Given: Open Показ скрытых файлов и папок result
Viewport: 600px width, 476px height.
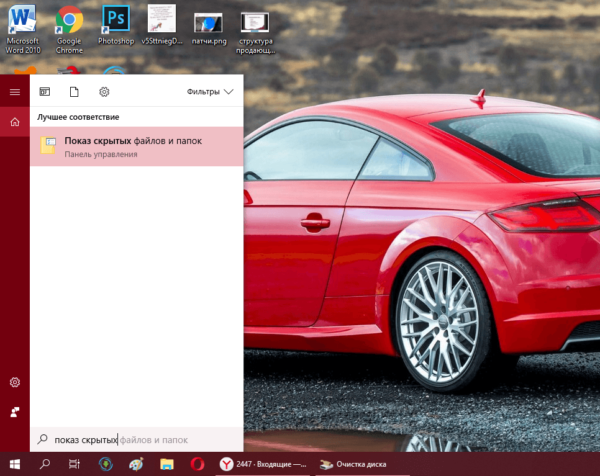Looking at the screenshot, I should [x=137, y=147].
